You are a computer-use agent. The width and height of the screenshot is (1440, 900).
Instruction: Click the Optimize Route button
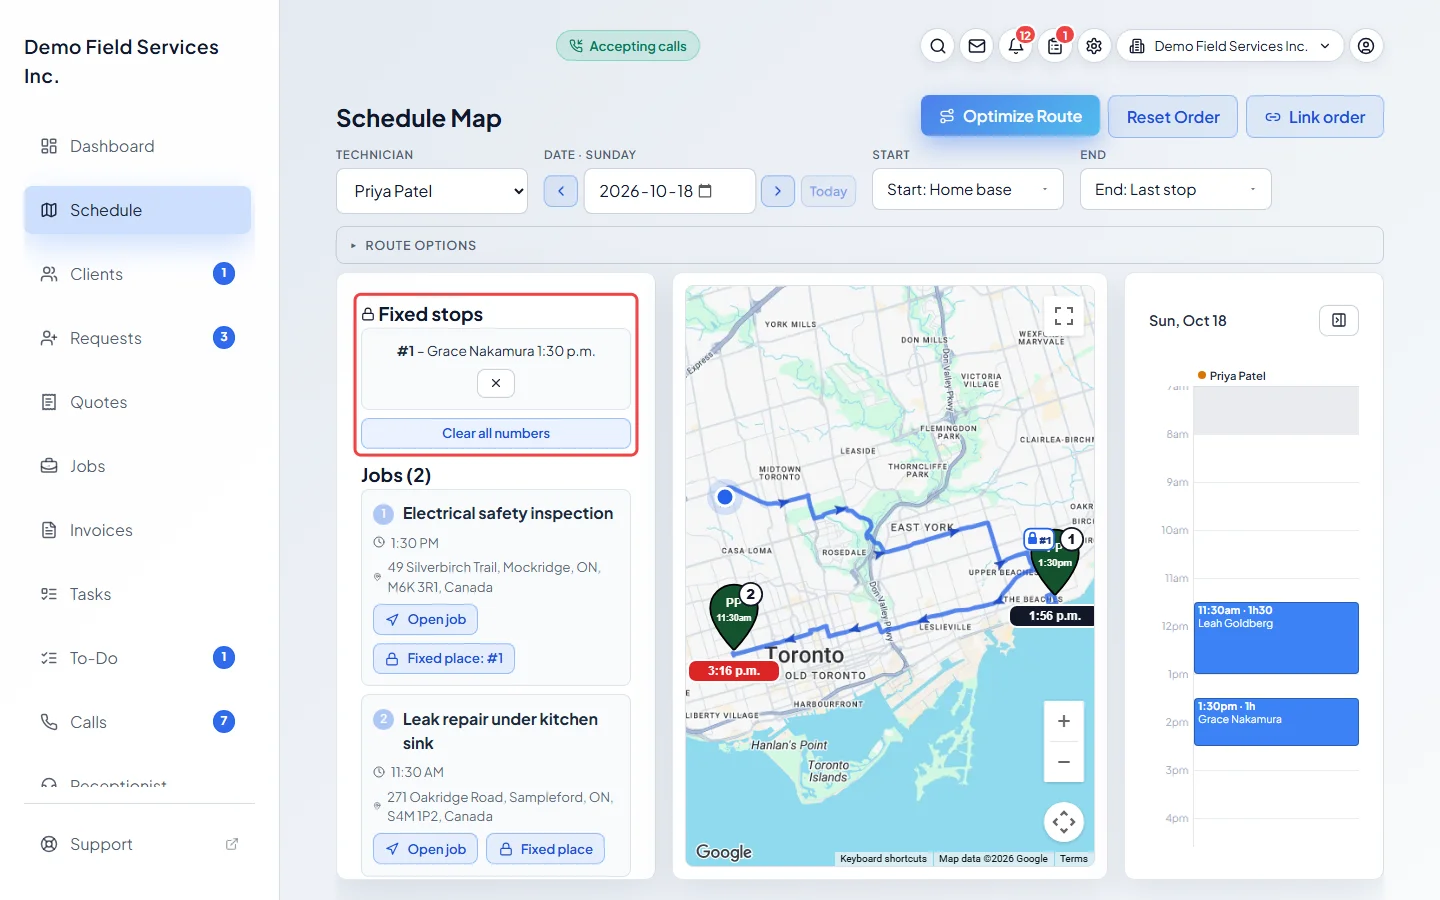(x=1010, y=116)
